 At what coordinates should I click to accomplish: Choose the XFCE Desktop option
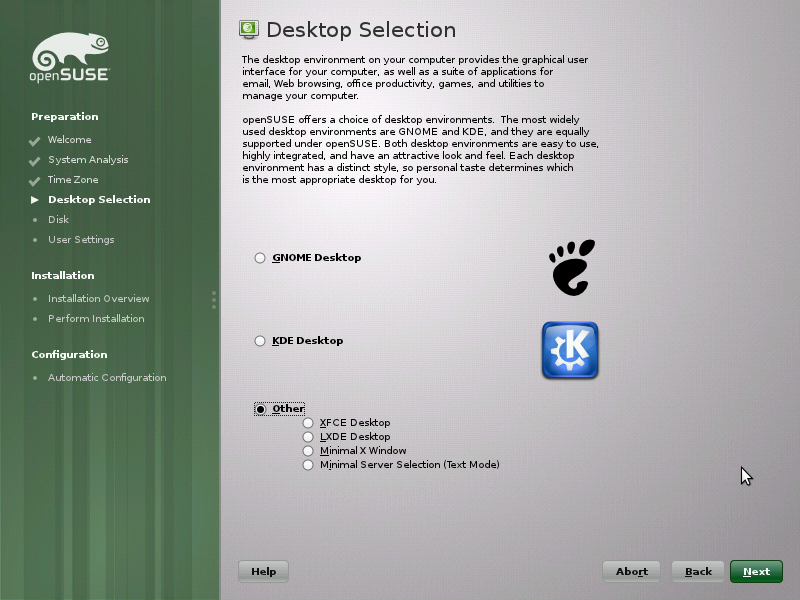[x=308, y=422]
